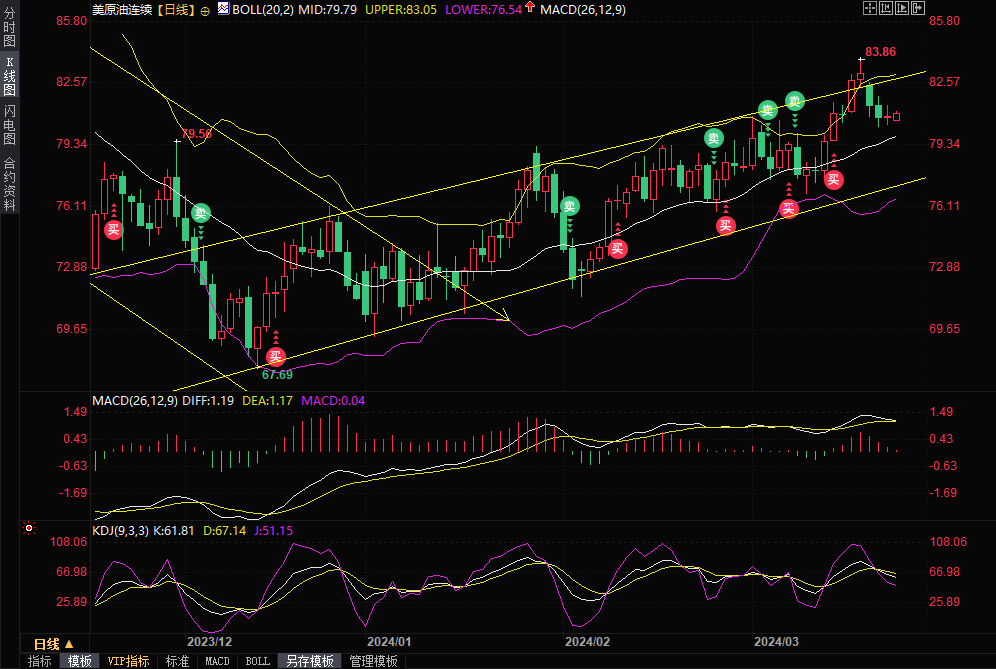Click the circled plus icon beside 日线
This screenshot has height=669, width=996.
(206, 9)
